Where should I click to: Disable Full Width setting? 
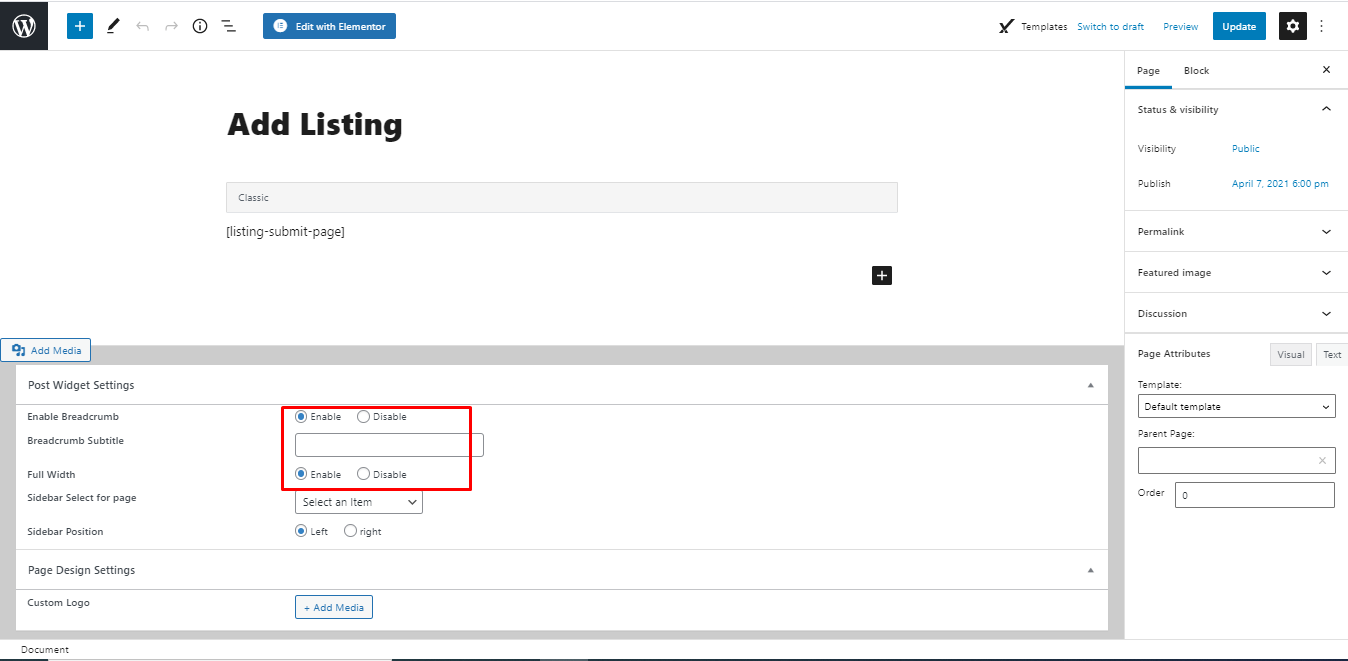362,473
